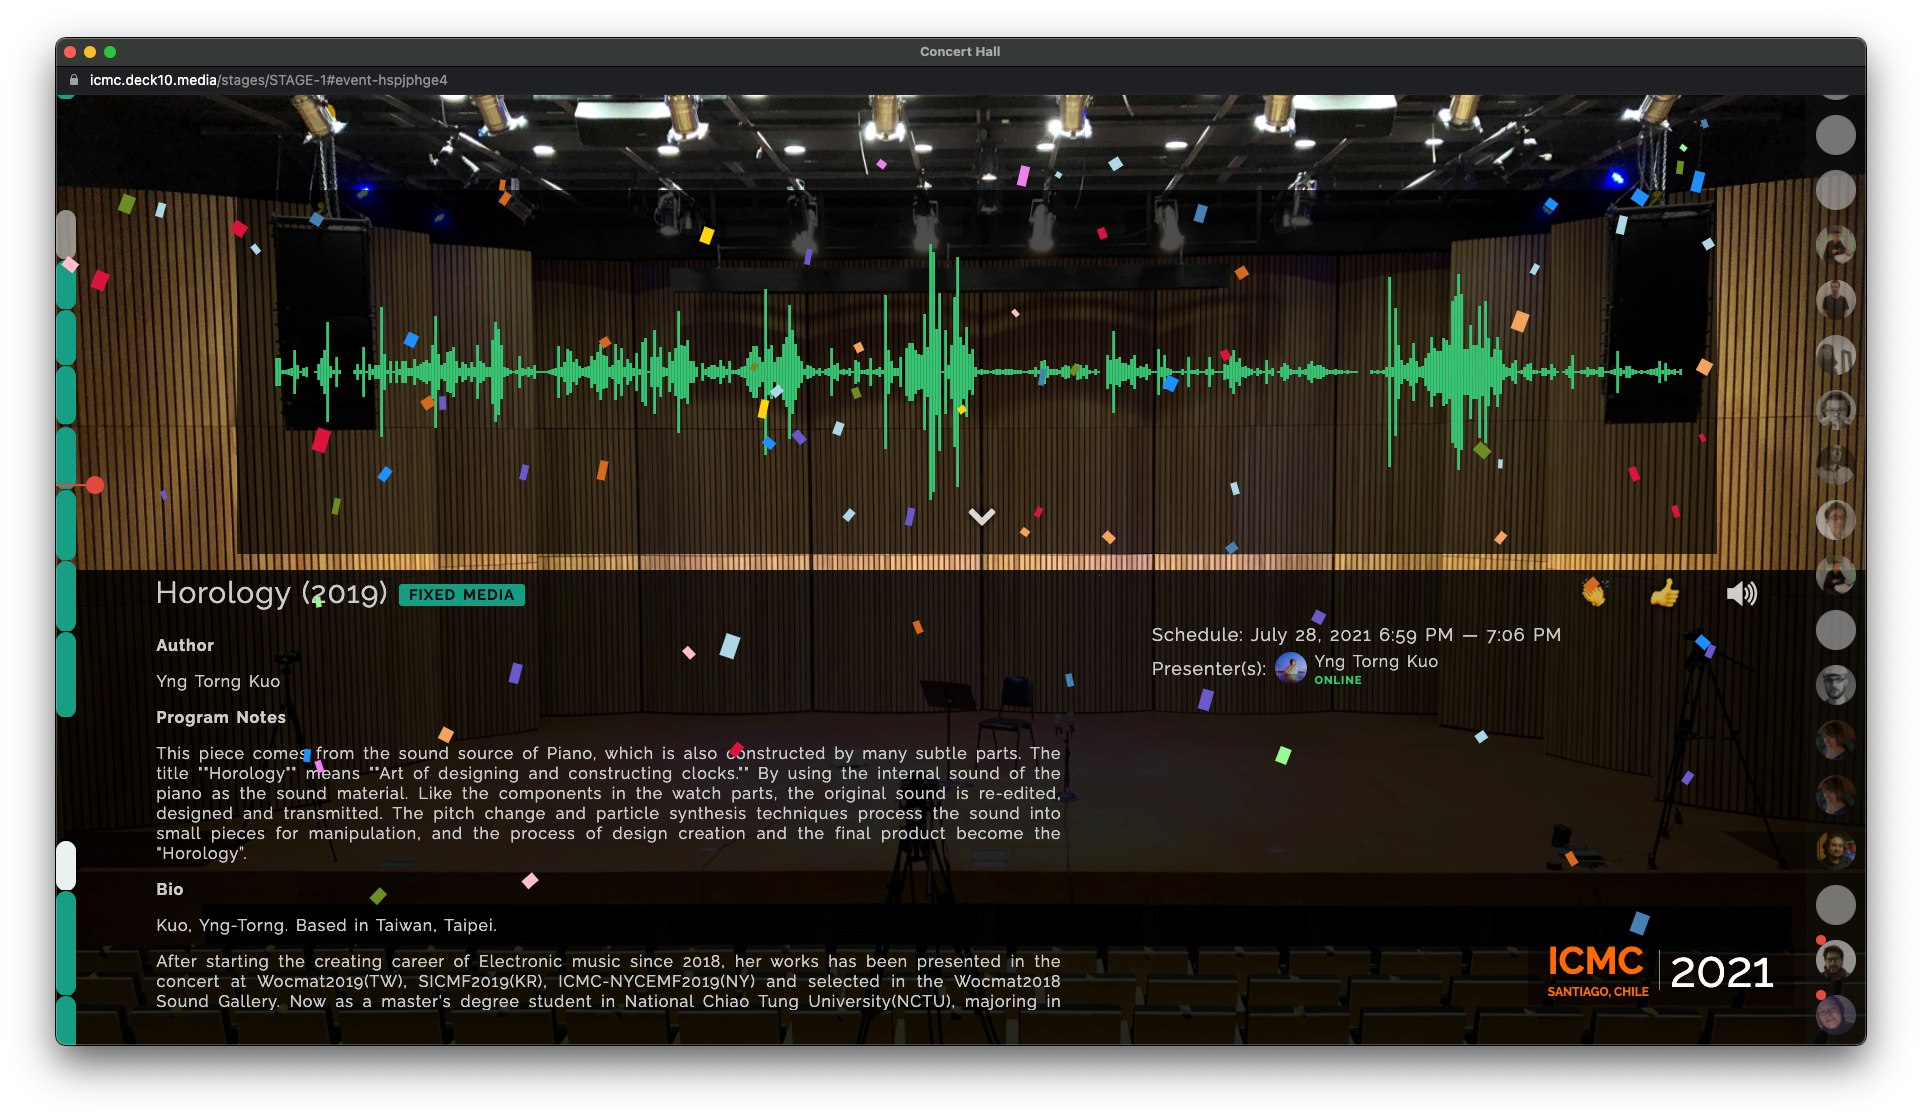Select the gray event segment on timeline
This screenshot has width=1922, height=1119.
coord(66,235)
